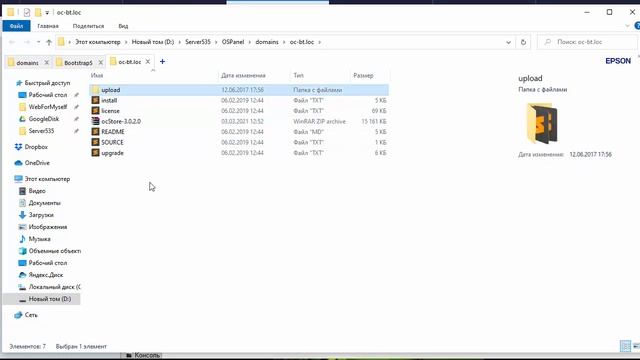Close the domains tab
Viewport: 640px width, 360px height.
47,62
